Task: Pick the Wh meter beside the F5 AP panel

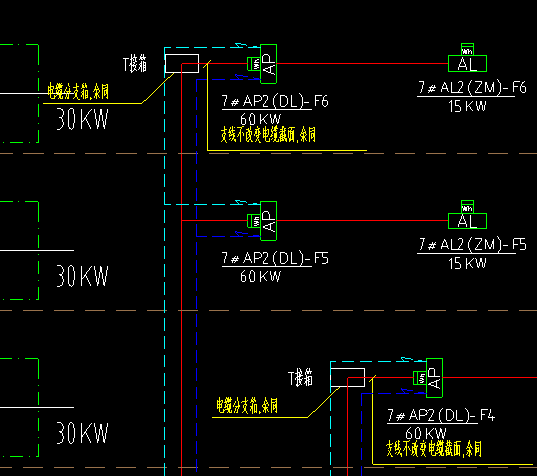Action: coord(254,221)
